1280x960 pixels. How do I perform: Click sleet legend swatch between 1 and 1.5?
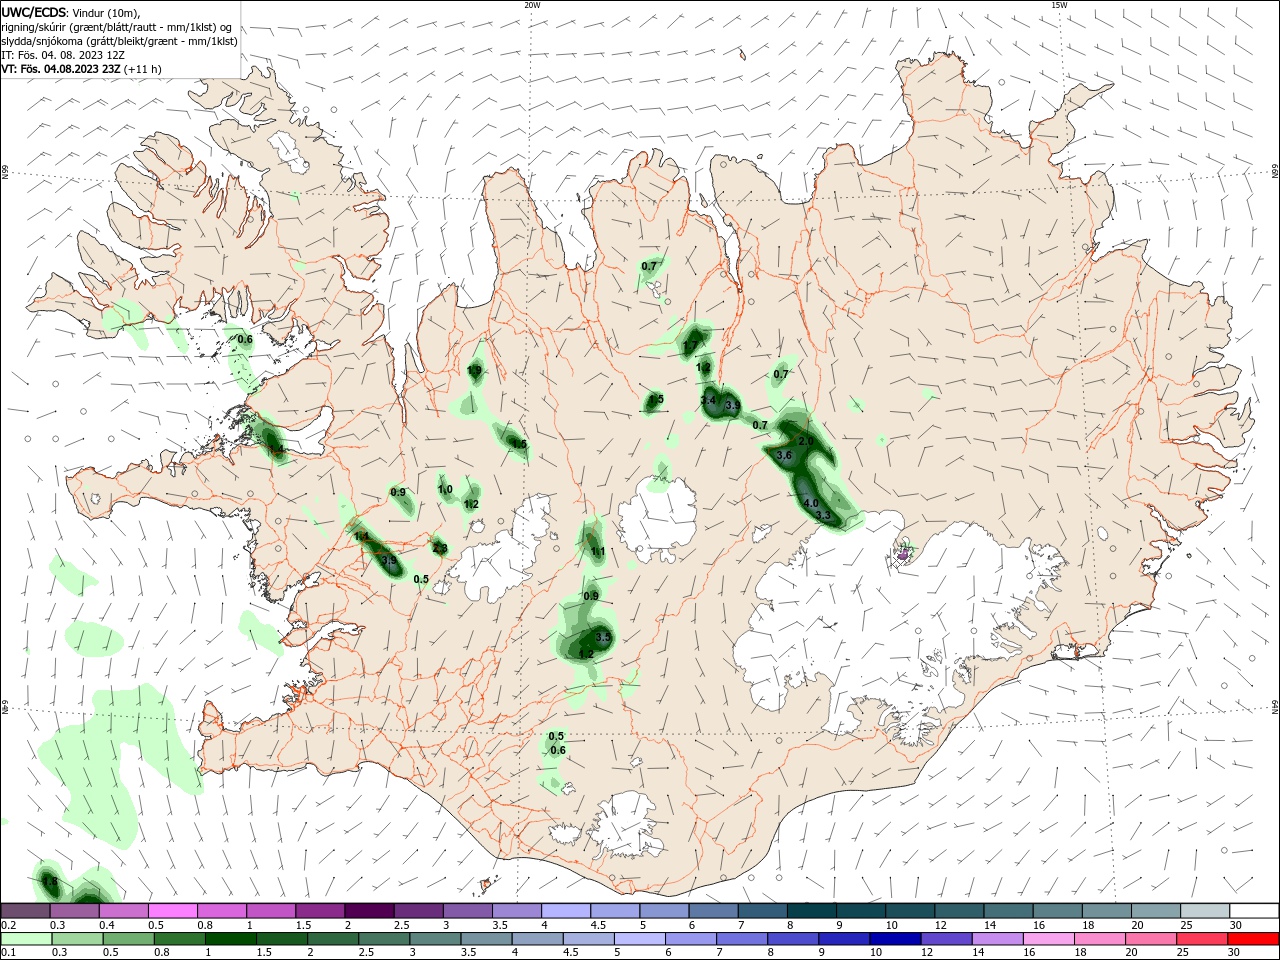coord(271,911)
